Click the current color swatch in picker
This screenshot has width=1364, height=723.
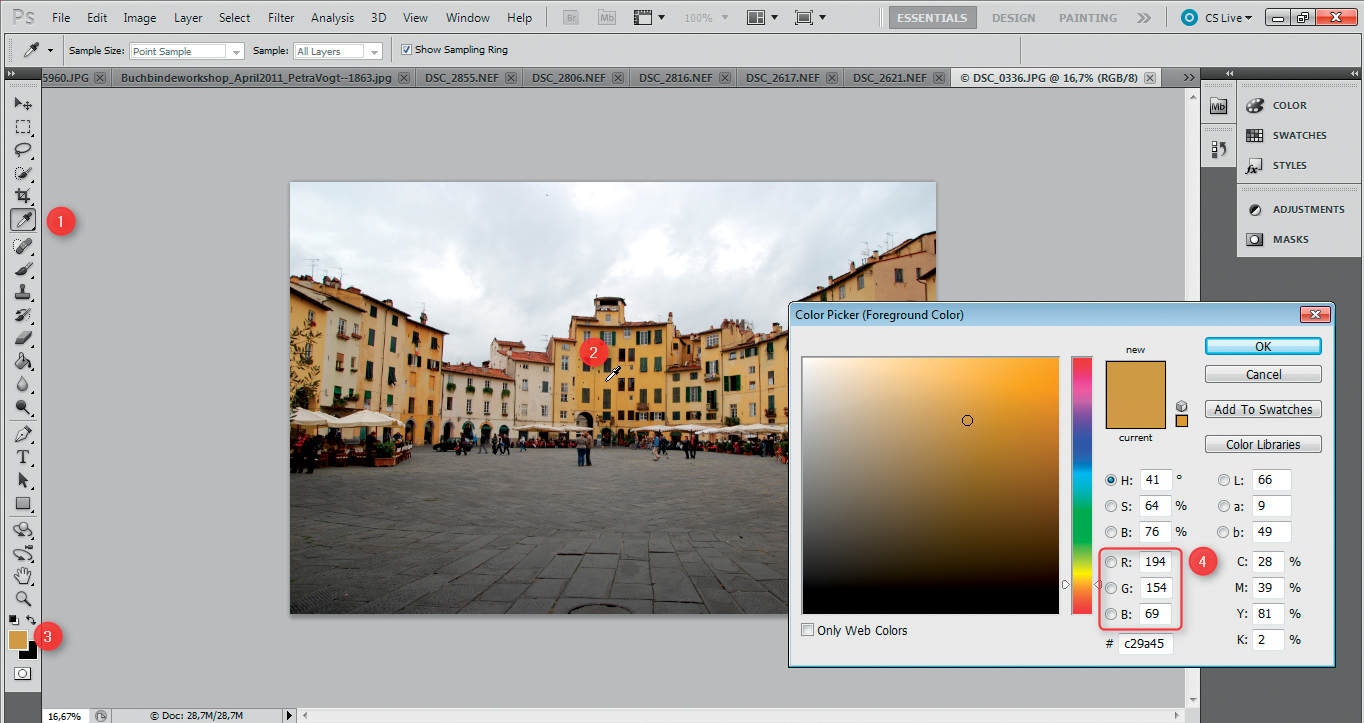[x=1136, y=412]
